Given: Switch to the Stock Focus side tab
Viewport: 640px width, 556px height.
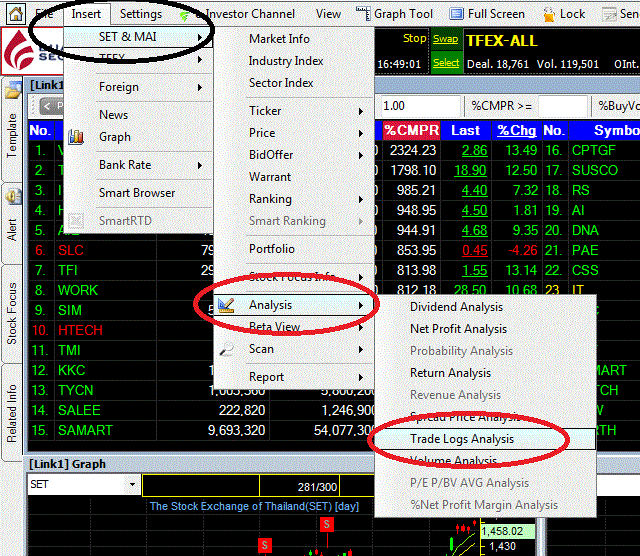Looking at the screenshot, I should (12, 314).
